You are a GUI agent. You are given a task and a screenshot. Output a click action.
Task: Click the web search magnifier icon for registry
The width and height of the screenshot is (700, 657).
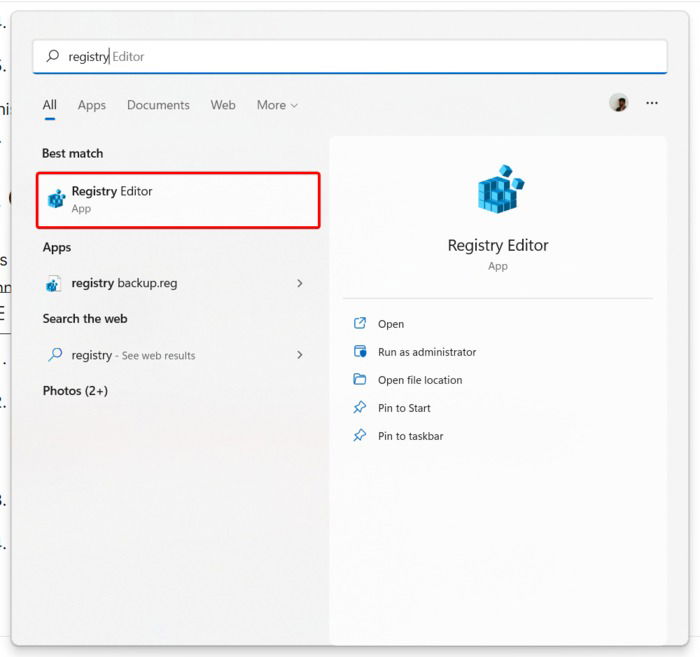coord(55,355)
